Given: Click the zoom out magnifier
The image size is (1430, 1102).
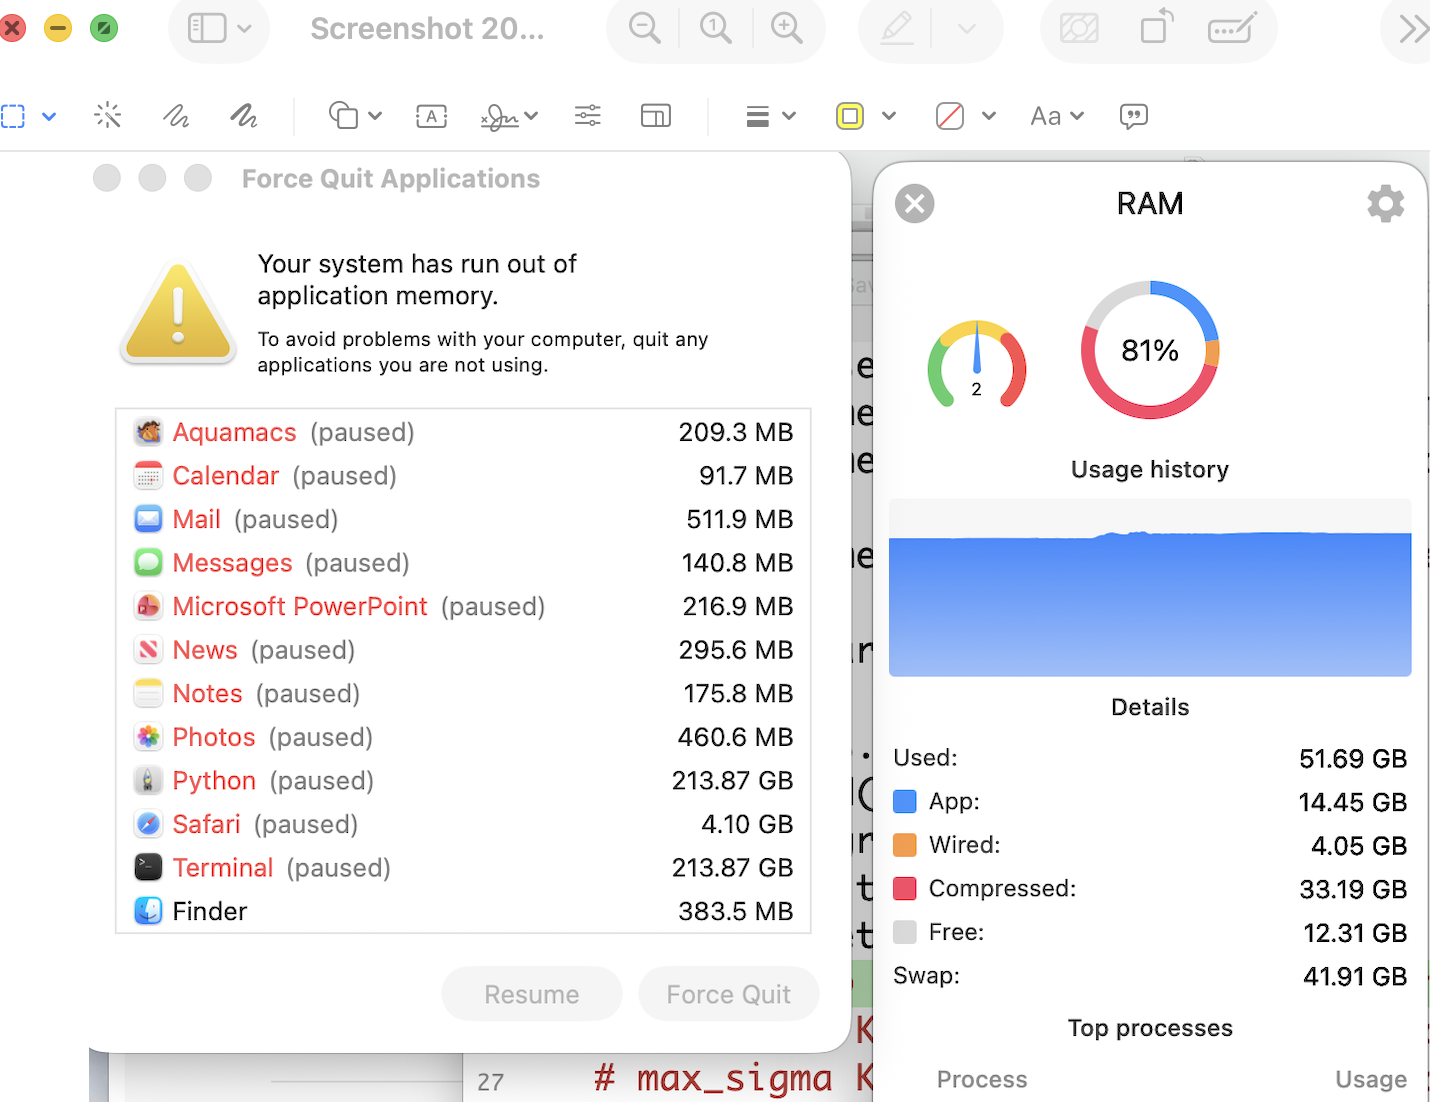Looking at the screenshot, I should [645, 29].
